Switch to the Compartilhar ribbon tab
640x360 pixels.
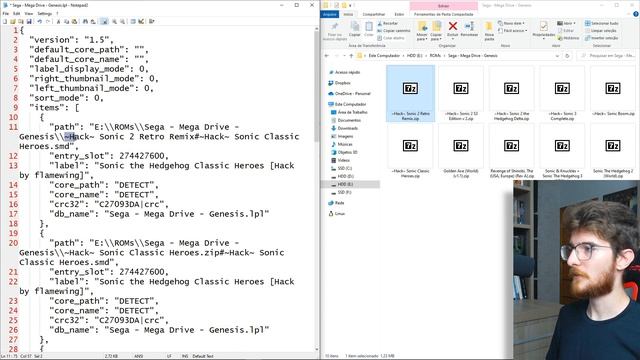373,14
